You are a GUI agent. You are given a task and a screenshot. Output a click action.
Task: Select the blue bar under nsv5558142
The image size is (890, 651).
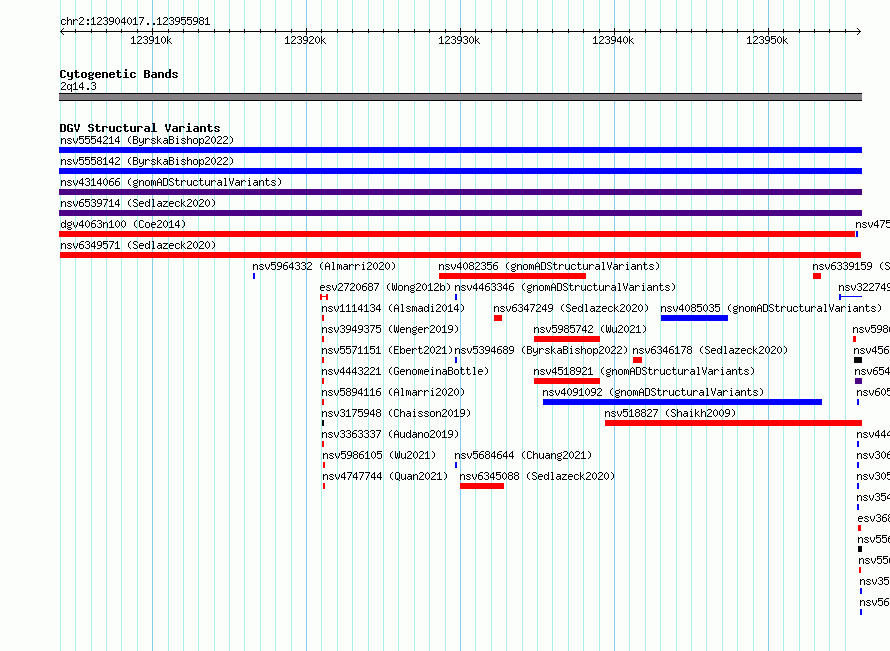[460, 171]
